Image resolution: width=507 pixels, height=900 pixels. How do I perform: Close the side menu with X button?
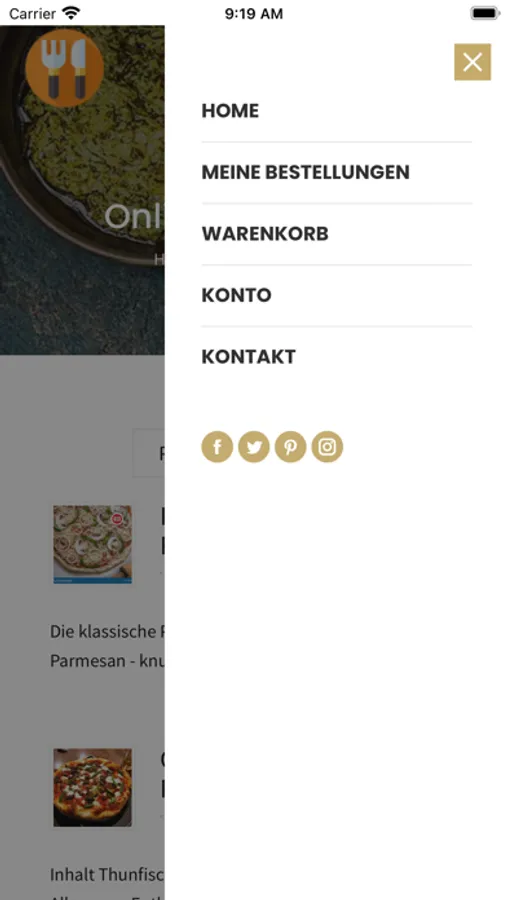point(472,62)
